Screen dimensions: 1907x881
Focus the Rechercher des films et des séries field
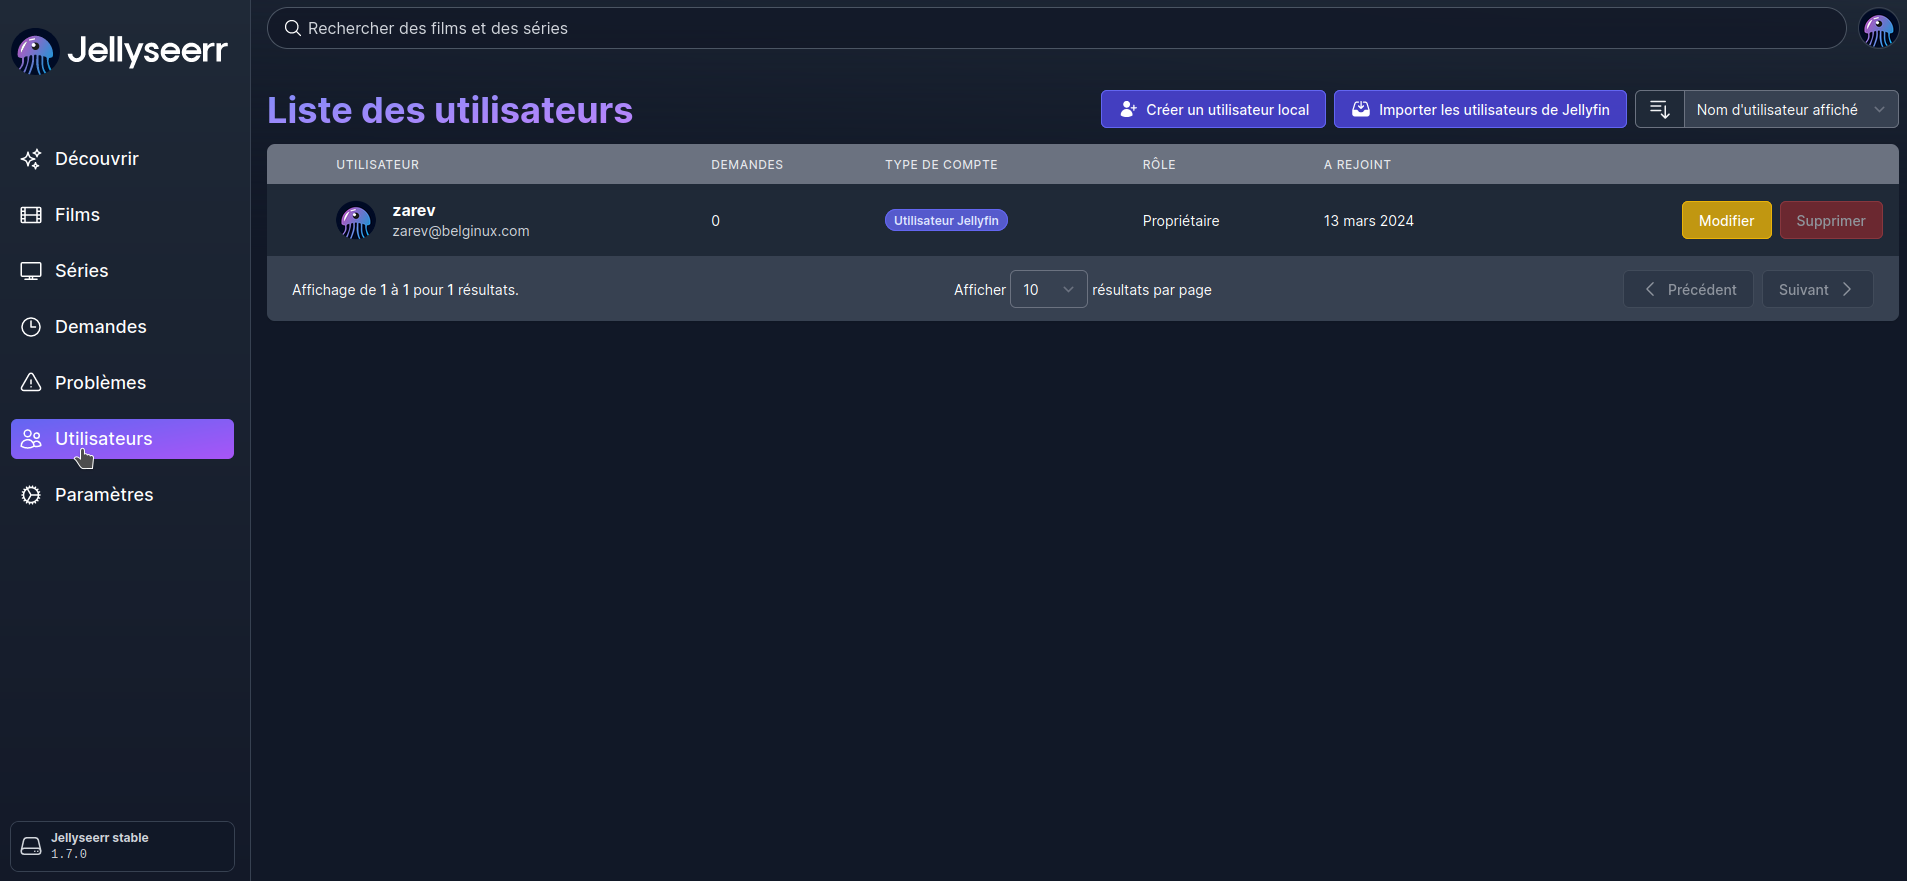1056,28
